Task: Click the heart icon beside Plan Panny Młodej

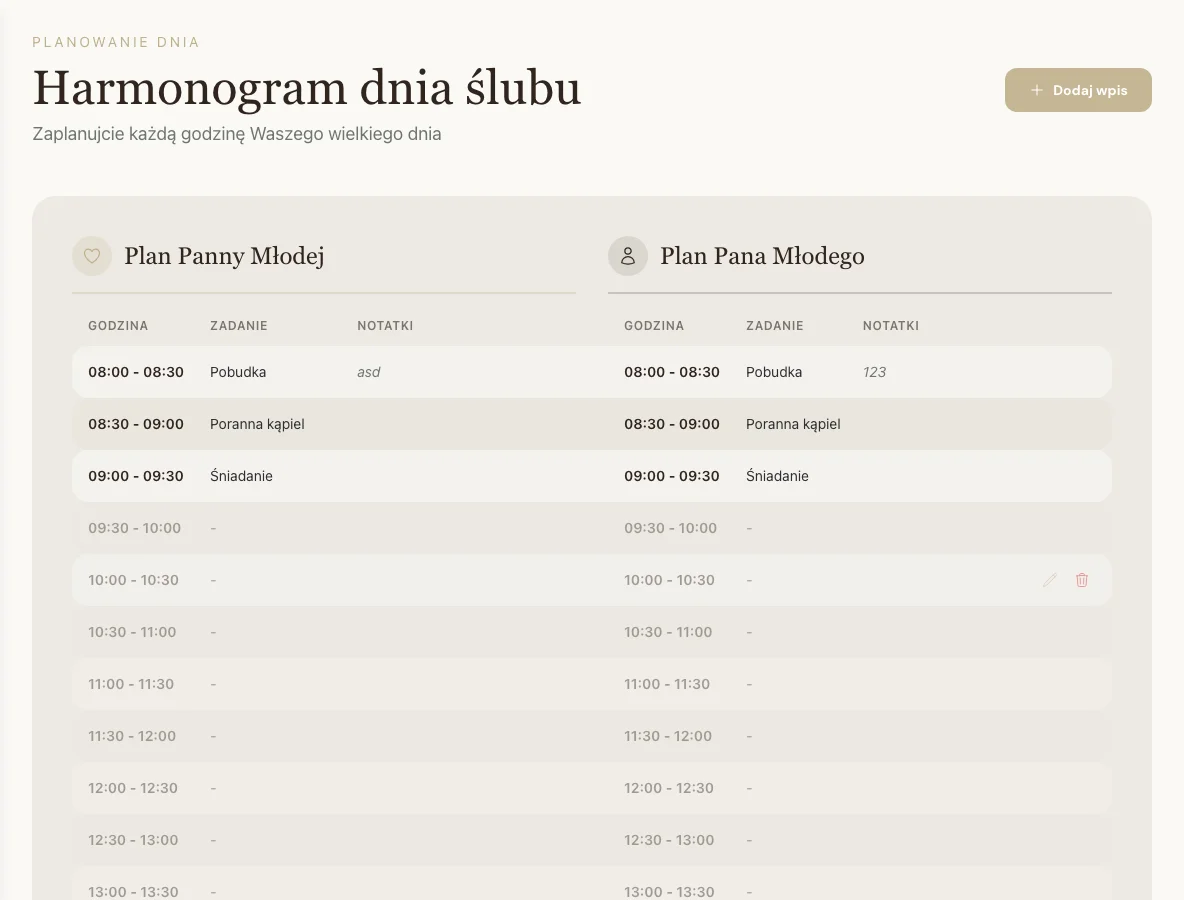Action: coord(92,256)
